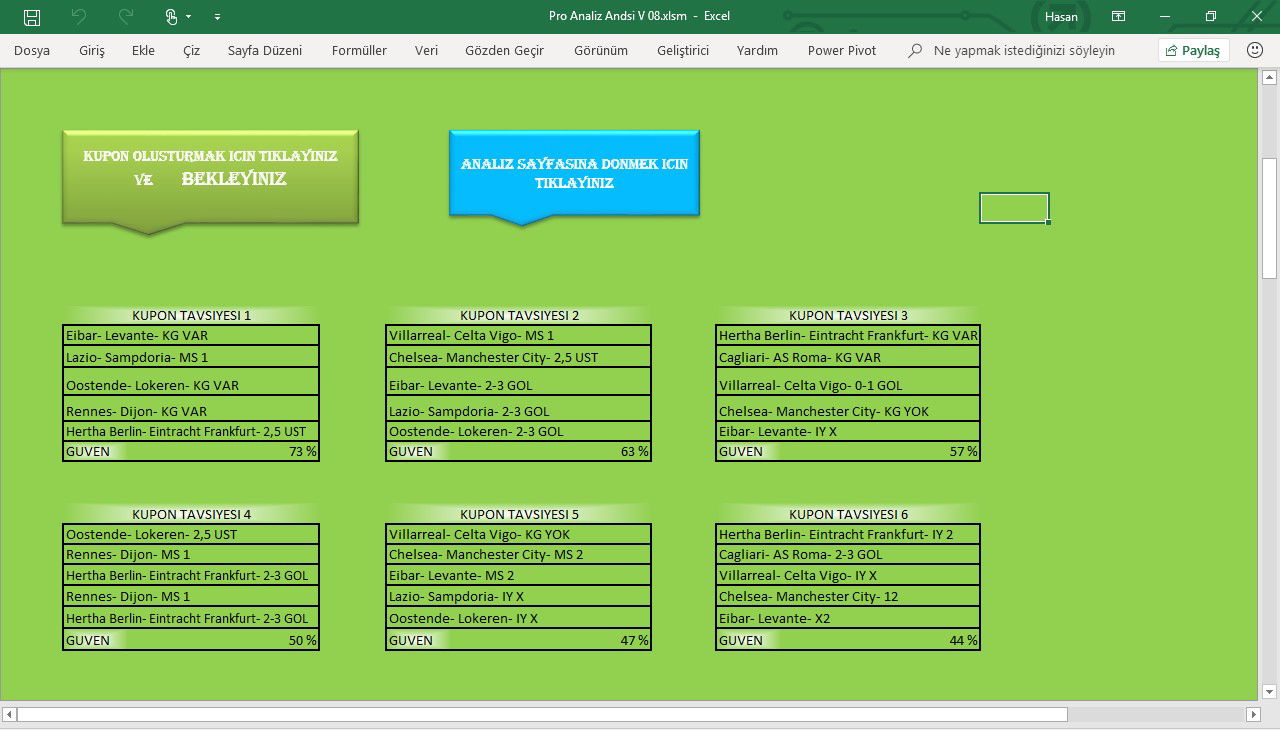Open the Çiz tab
The width and height of the screenshot is (1280, 730).
pyautogui.click(x=191, y=50)
